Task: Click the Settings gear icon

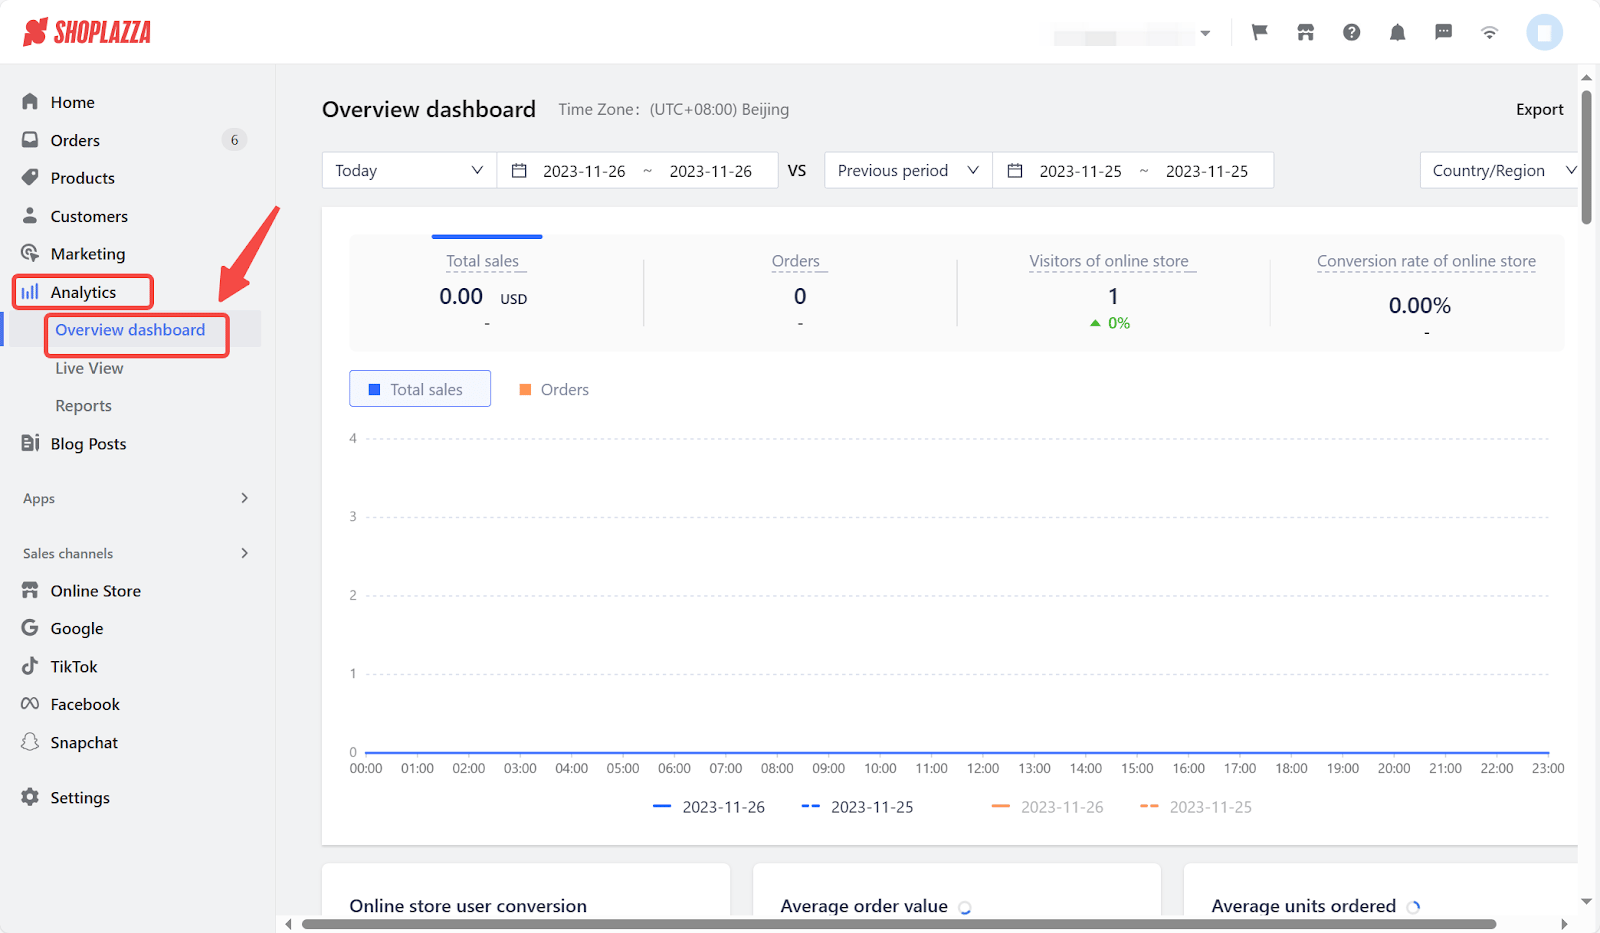Action: tap(30, 797)
